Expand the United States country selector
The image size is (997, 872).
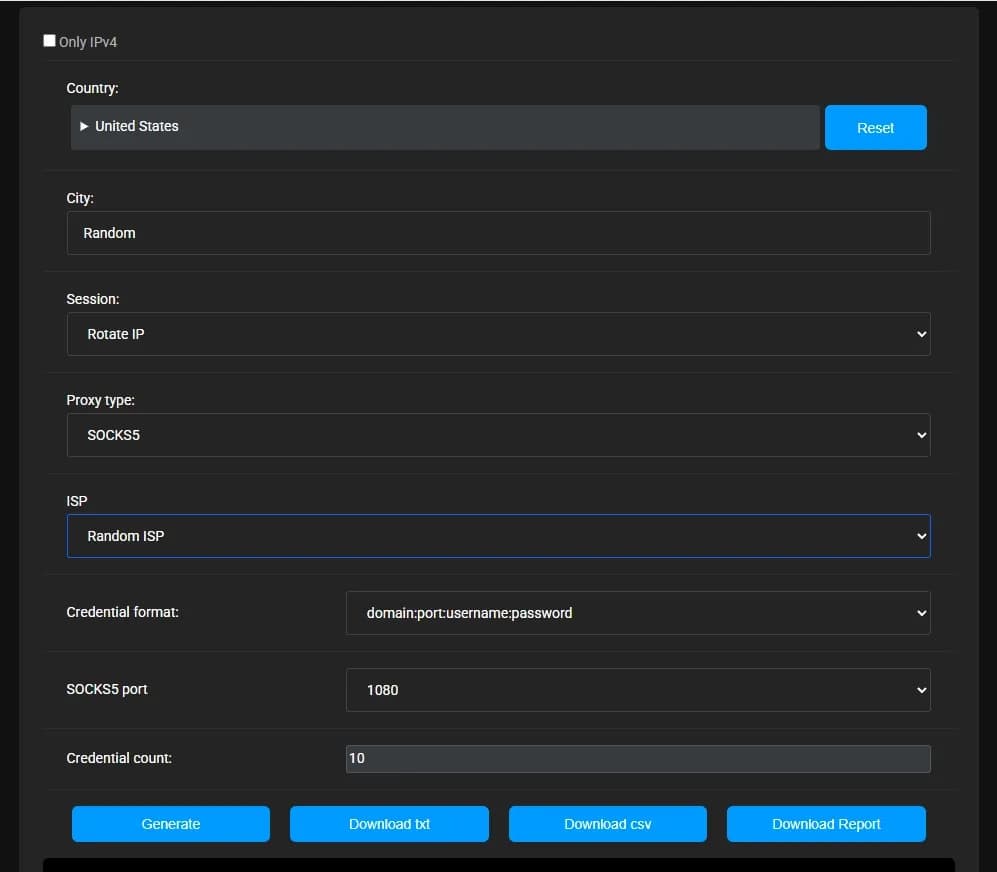click(x=445, y=126)
